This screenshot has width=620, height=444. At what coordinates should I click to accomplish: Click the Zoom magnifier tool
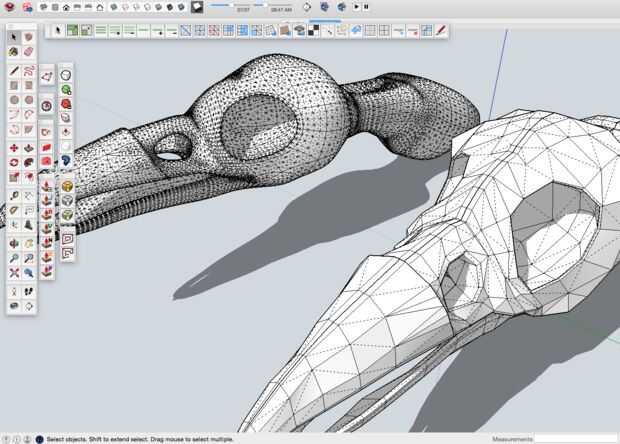pos(14,256)
